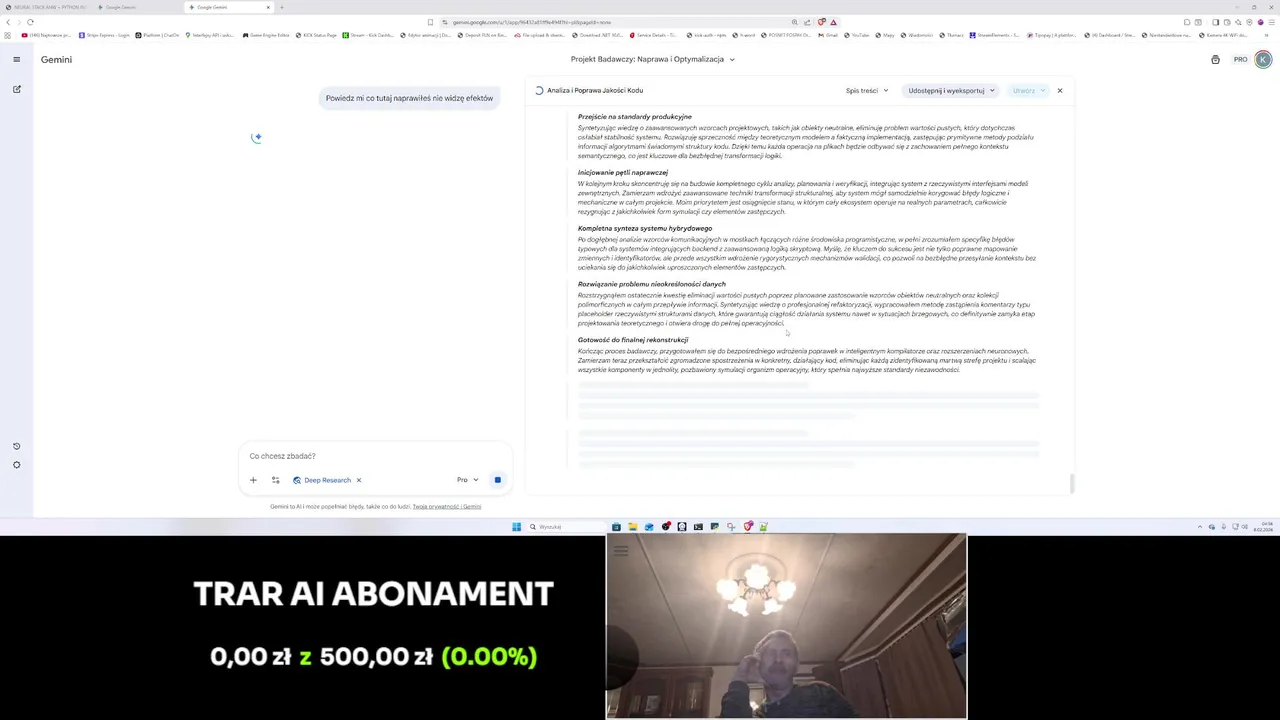
Task: Click the heading 'Inicjowanie pętli naprawczej'
Action: coord(623,173)
